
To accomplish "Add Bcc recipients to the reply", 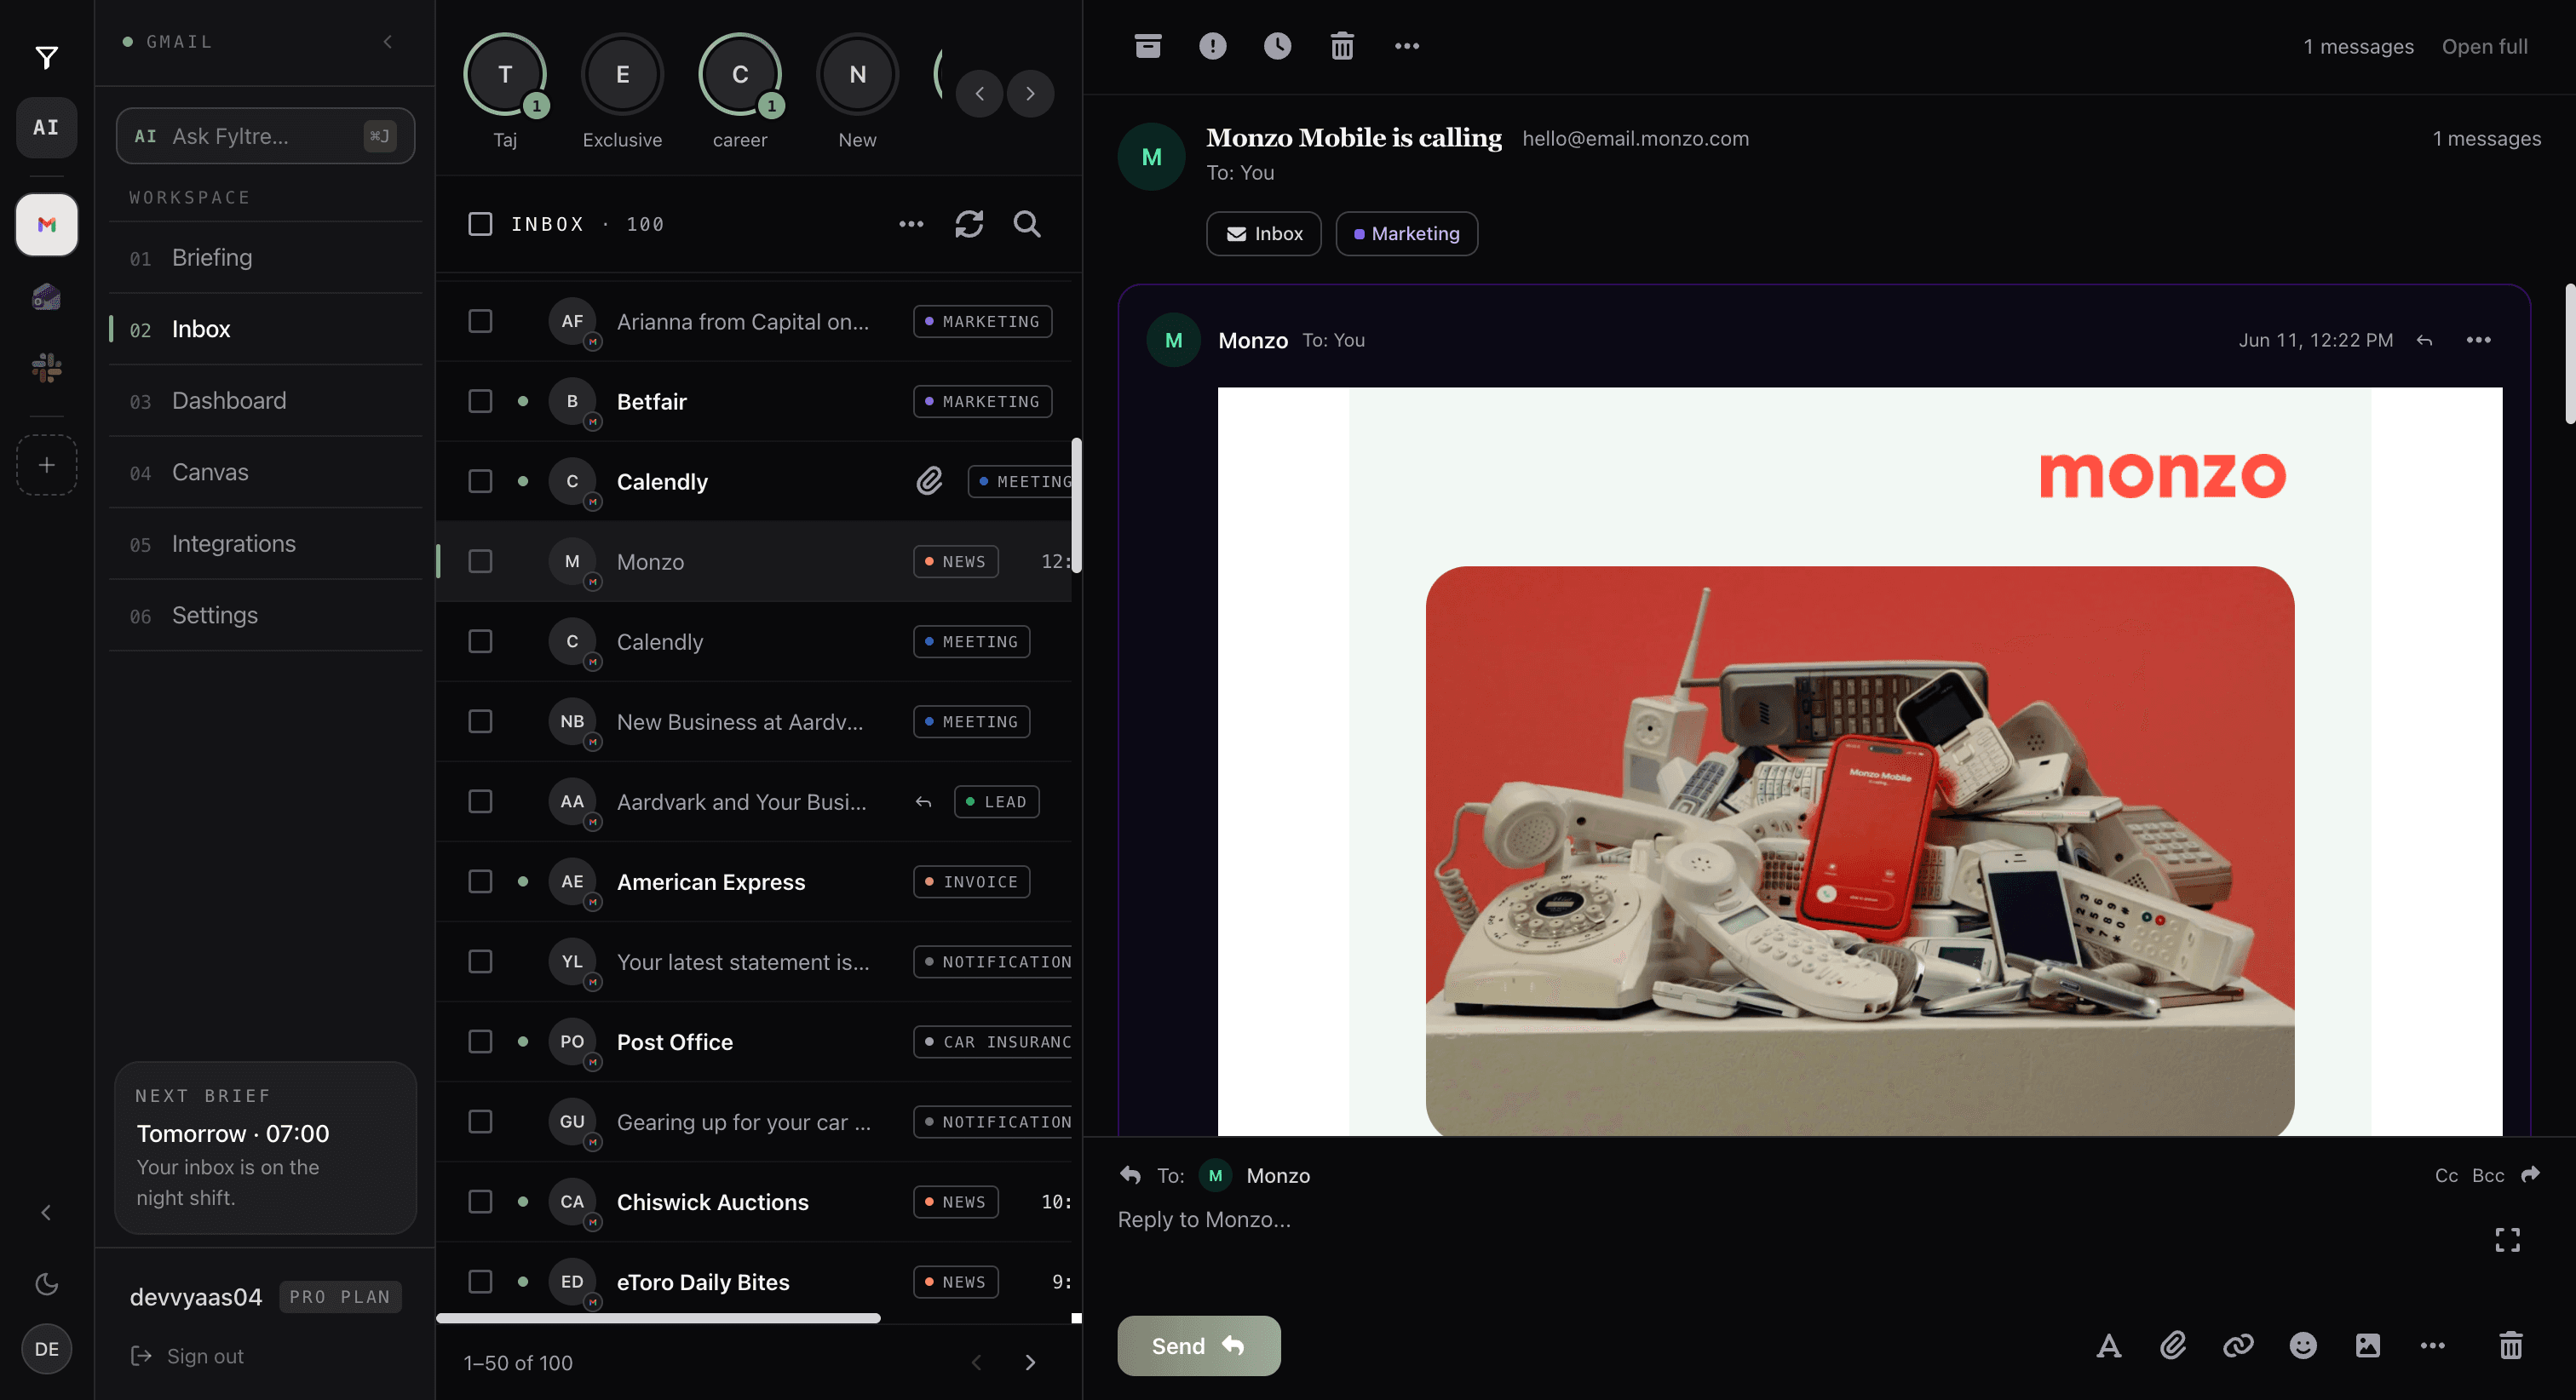I will pyautogui.click(x=2488, y=1175).
